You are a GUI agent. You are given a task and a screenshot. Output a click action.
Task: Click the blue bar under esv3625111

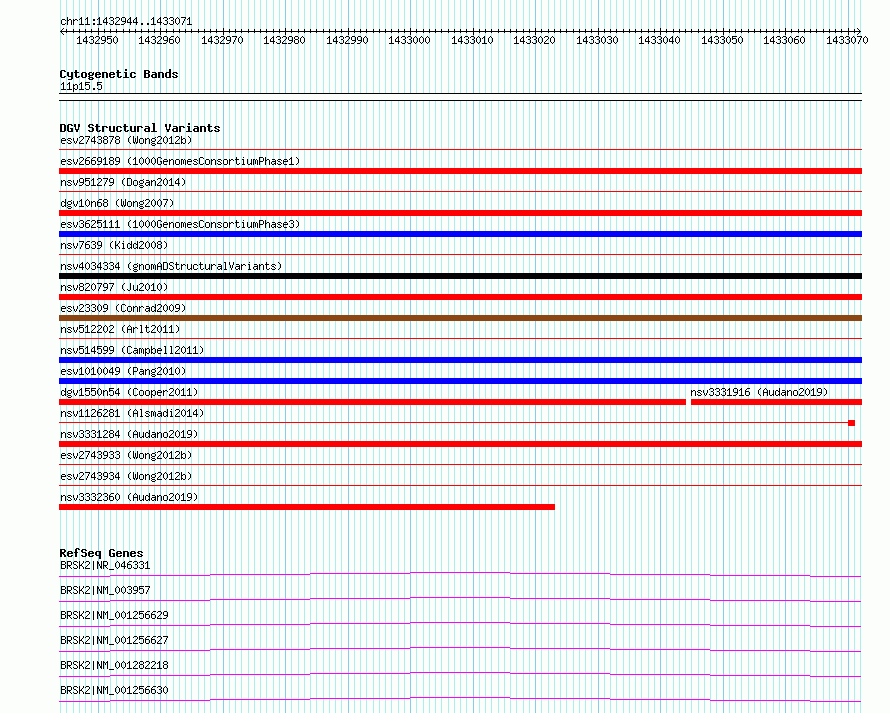pos(460,234)
